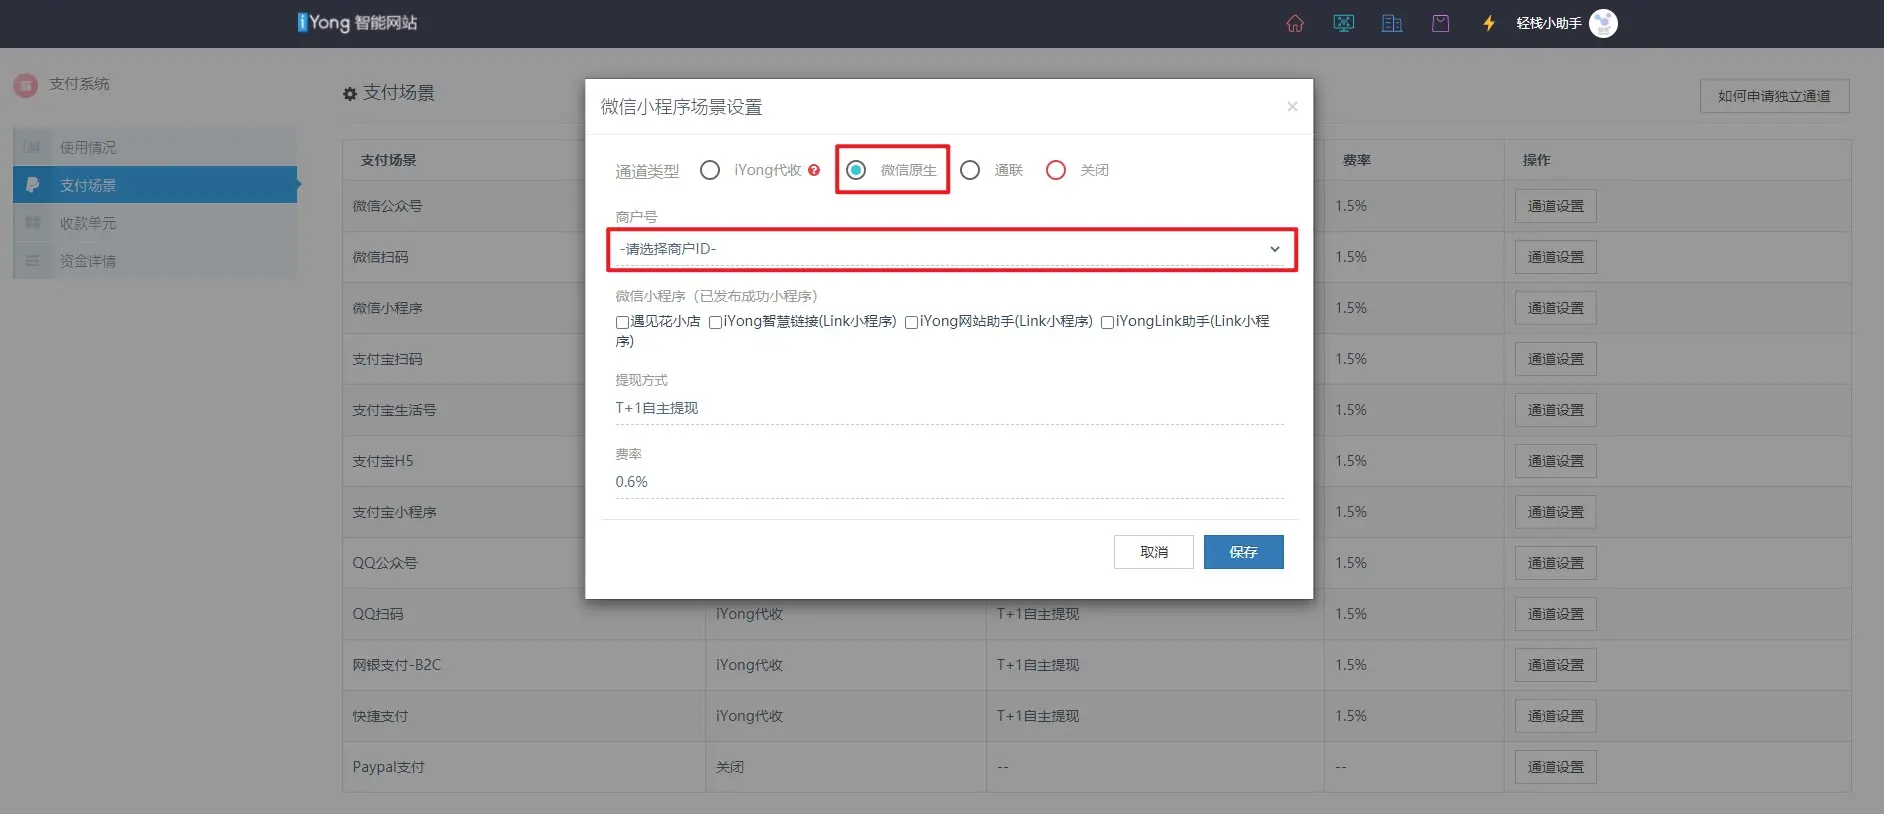The image size is (1884, 814).
Task: Check the 遇见花小店 mini program checkbox
Action: [622, 322]
